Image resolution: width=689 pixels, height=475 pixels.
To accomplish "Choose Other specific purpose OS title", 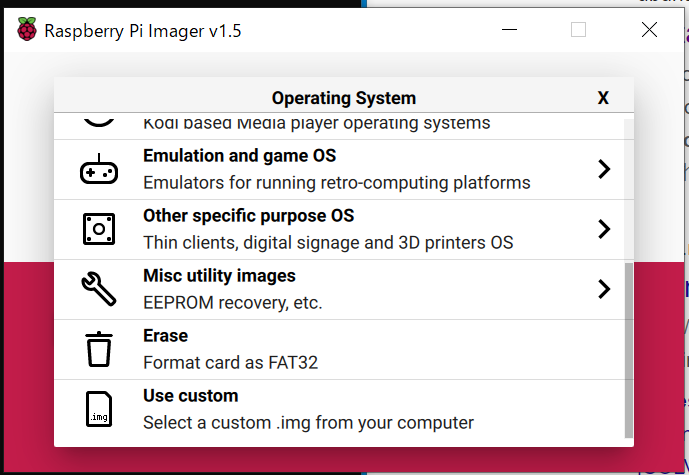I will 249,216.
